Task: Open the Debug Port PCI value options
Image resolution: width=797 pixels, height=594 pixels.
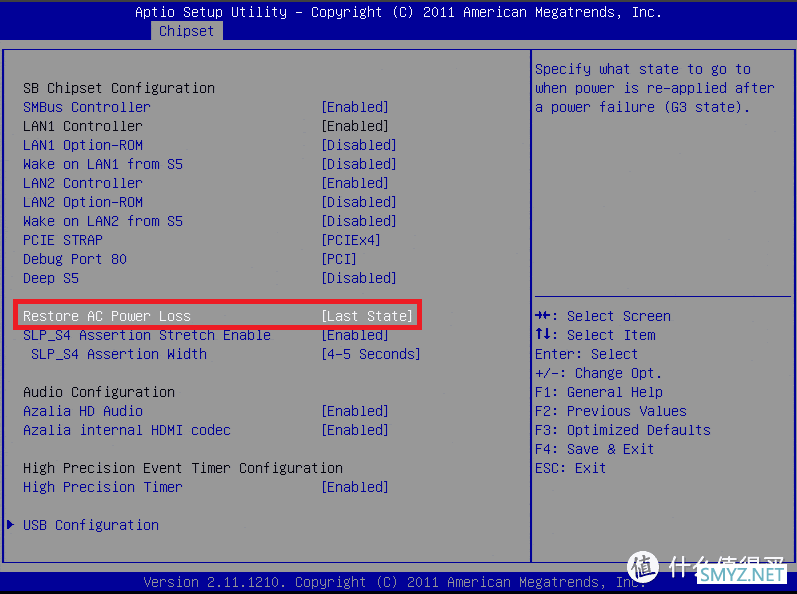Action: pyautogui.click(x=339, y=259)
